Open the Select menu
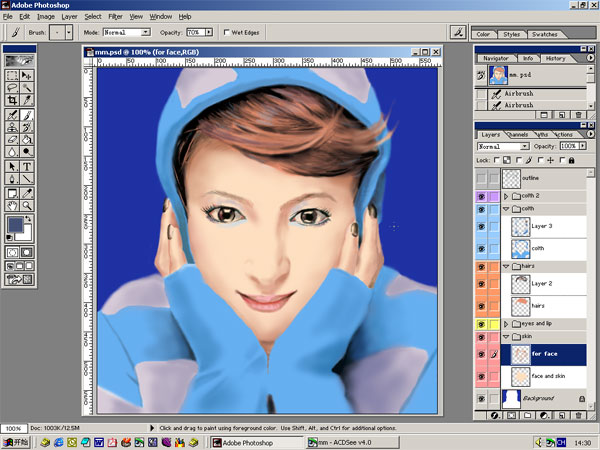The width and height of the screenshot is (600, 450). pos(93,16)
